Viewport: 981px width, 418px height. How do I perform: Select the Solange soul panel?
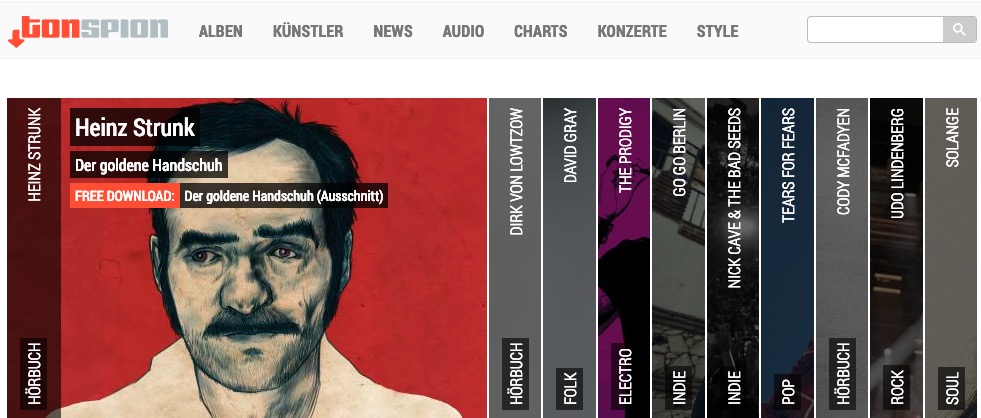(x=950, y=258)
